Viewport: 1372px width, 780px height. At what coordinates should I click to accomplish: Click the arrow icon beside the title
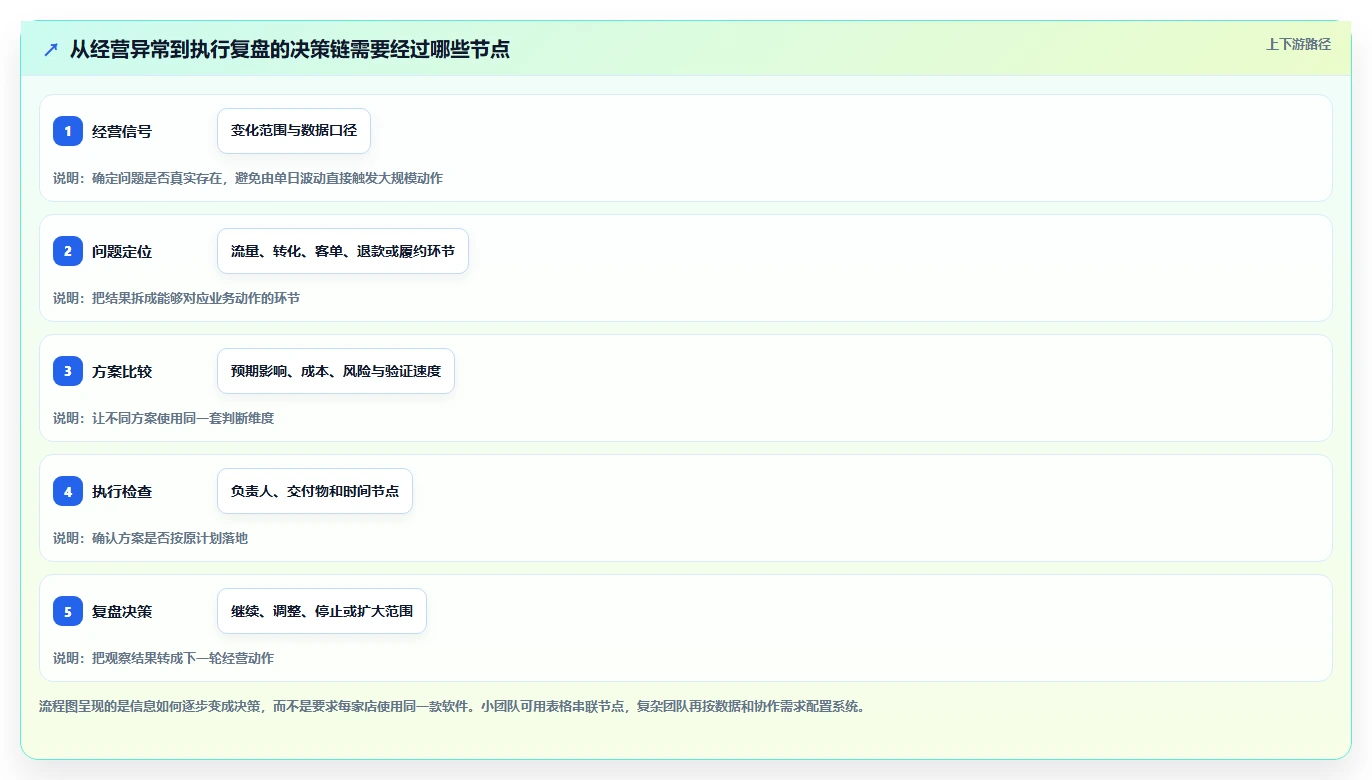[51, 49]
